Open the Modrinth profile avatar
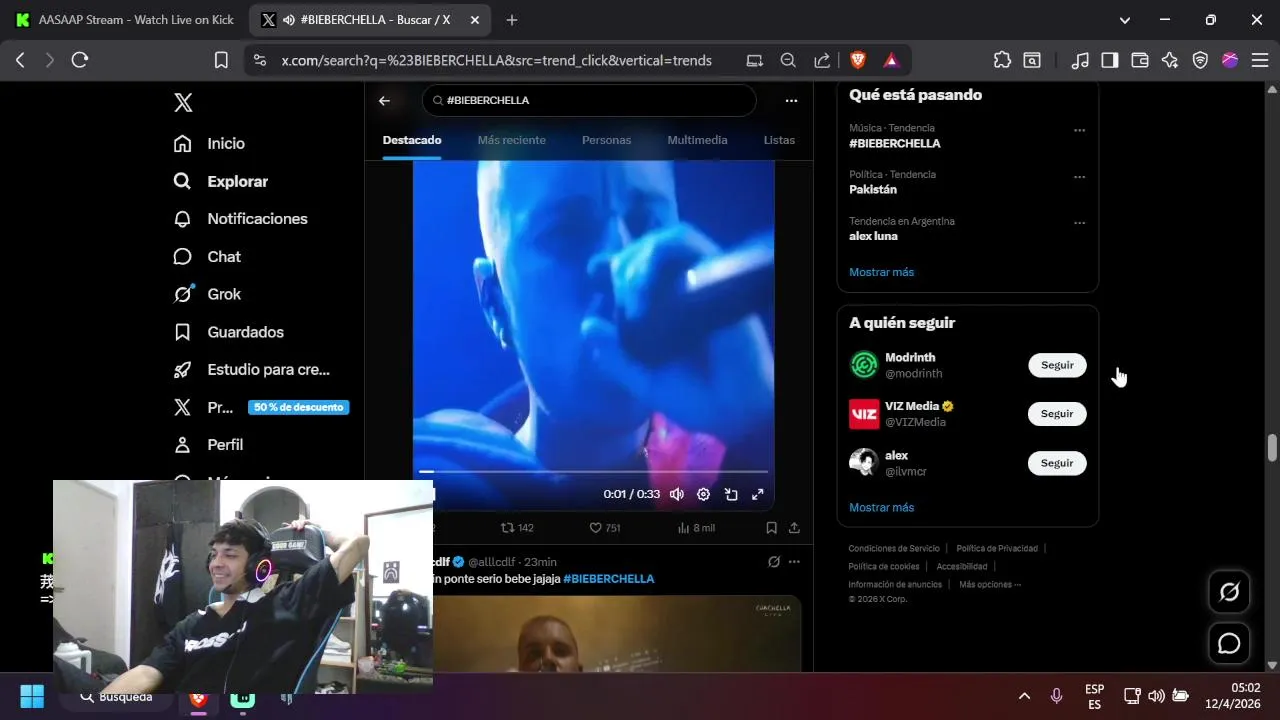This screenshot has height=720, width=1280. [864, 365]
